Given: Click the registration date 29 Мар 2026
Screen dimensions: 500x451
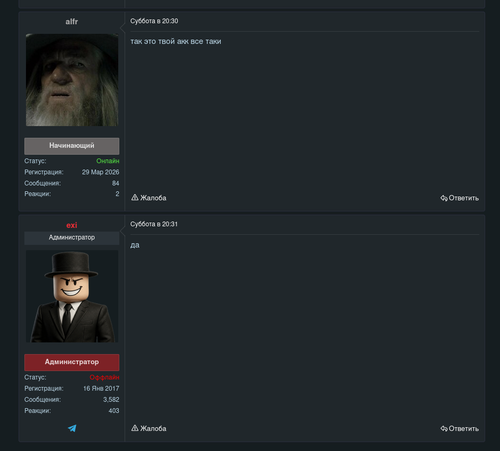Looking at the screenshot, I should click(100, 172).
